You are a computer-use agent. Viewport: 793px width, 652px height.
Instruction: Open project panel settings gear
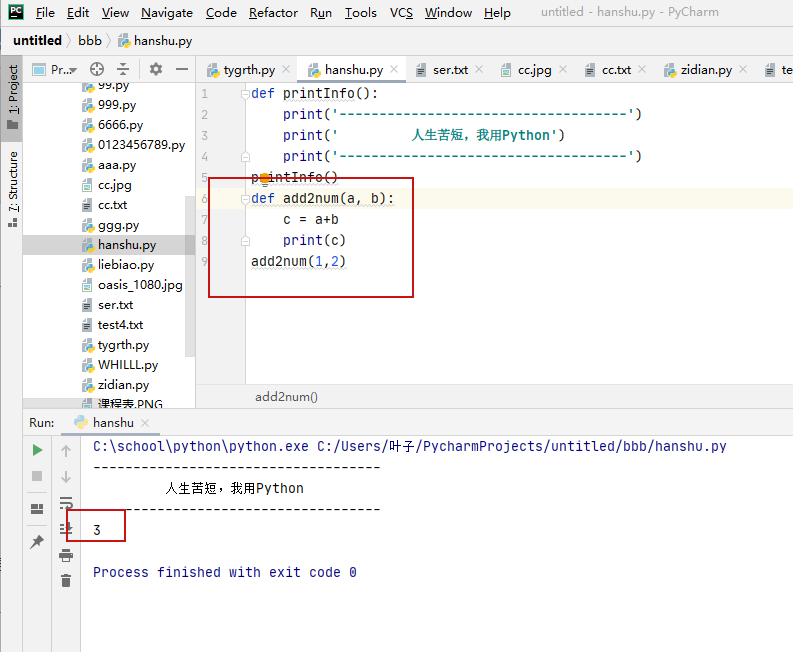tap(156, 69)
